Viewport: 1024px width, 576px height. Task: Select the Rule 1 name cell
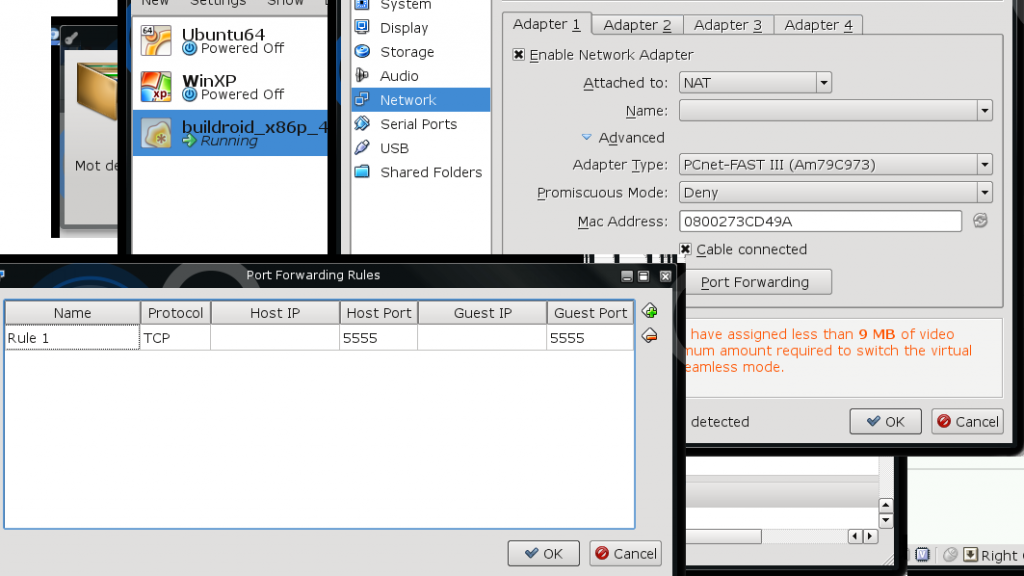tap(72, 338)
